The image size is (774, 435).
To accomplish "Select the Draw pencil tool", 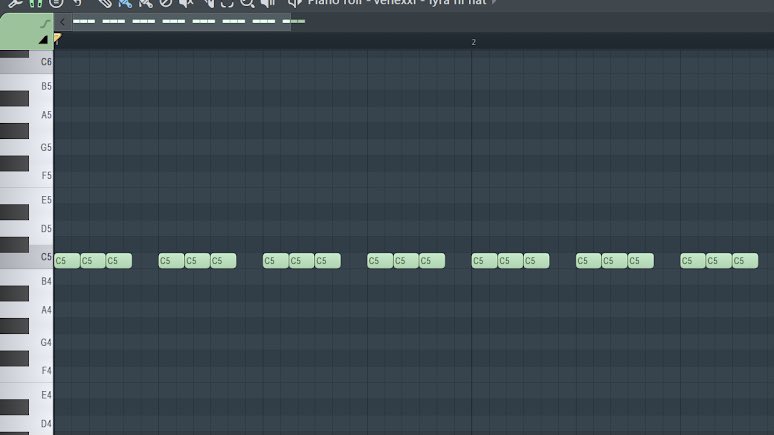I will [x=105, y=3].
